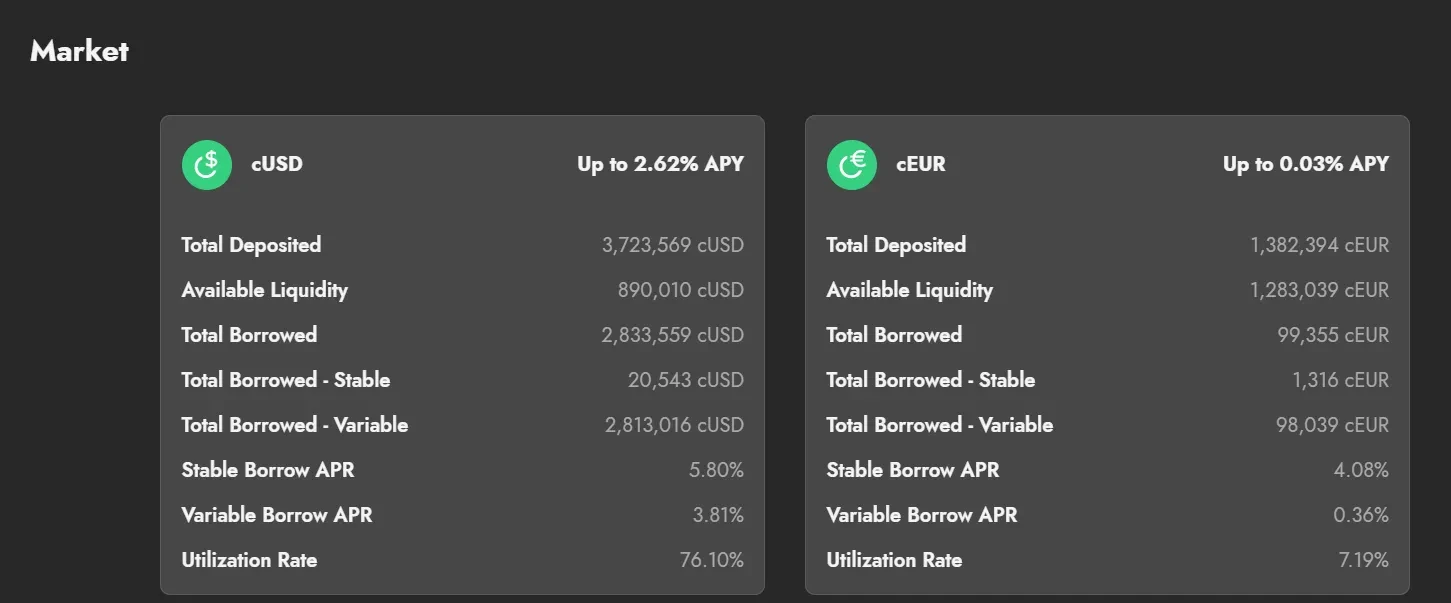Click cUSD Utilization Rate 76.10%
This screenshot has height=603, width=1451.
click(x=712, y=560)
